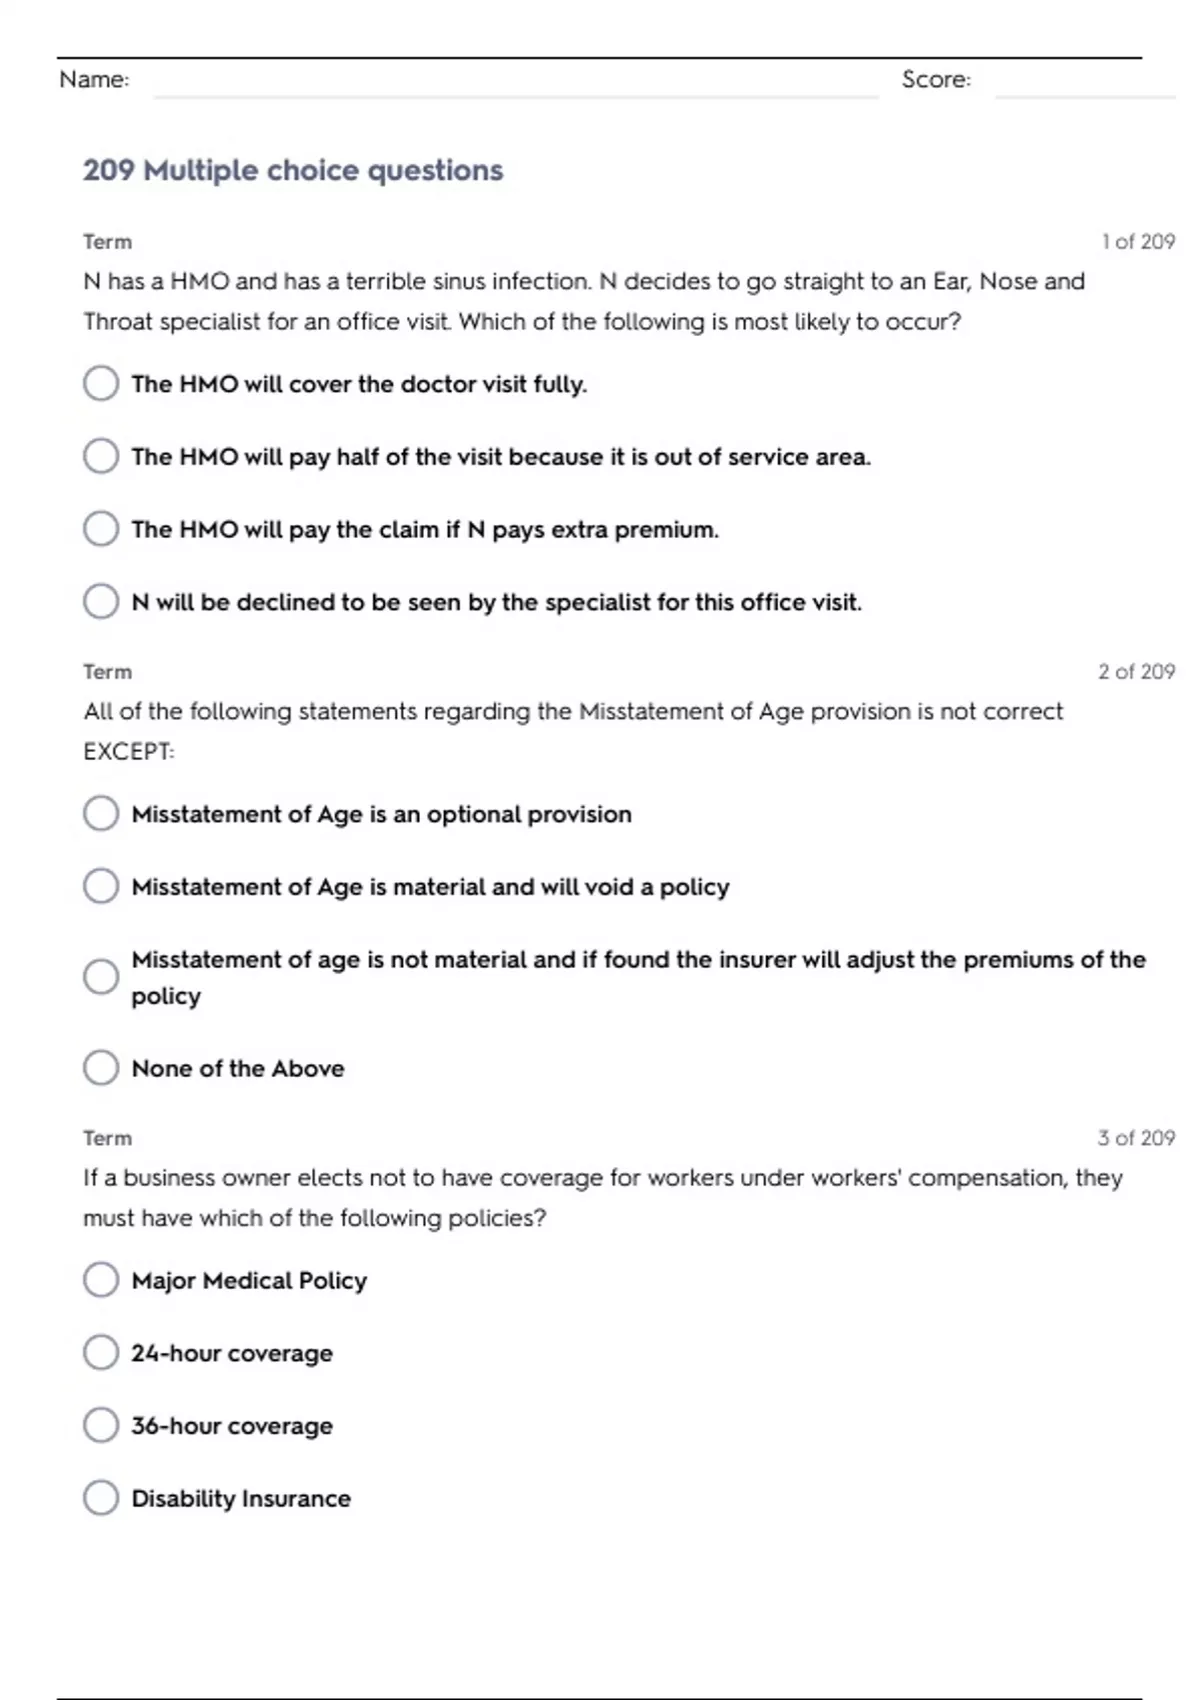Click the "209 Multiple choice questions" heading

click(293, 171)
